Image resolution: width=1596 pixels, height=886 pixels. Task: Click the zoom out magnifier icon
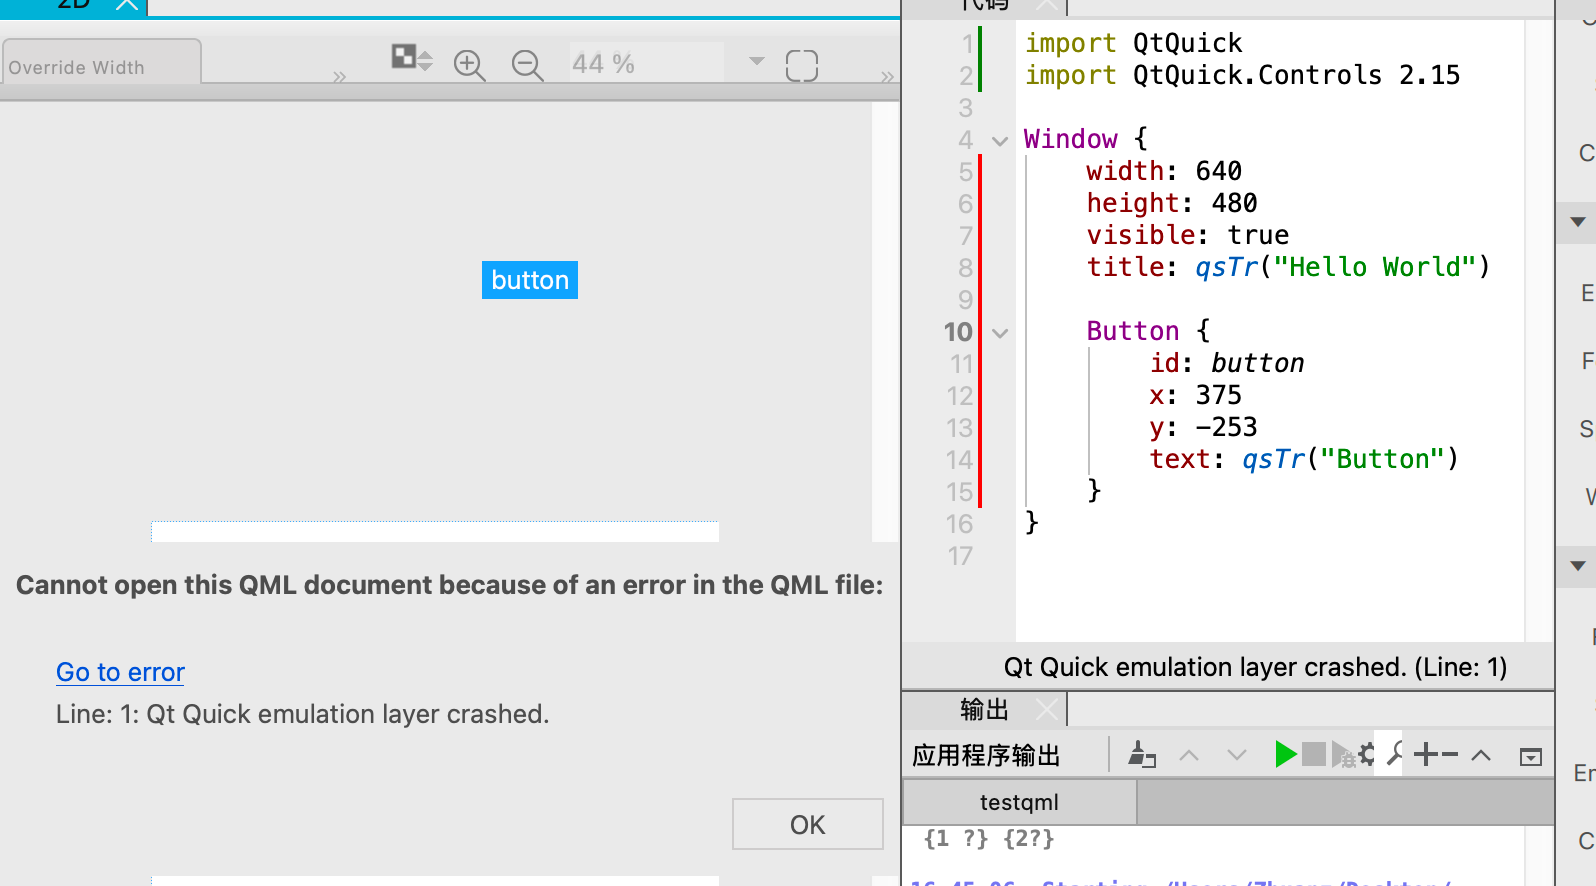[x=527, y=65]
